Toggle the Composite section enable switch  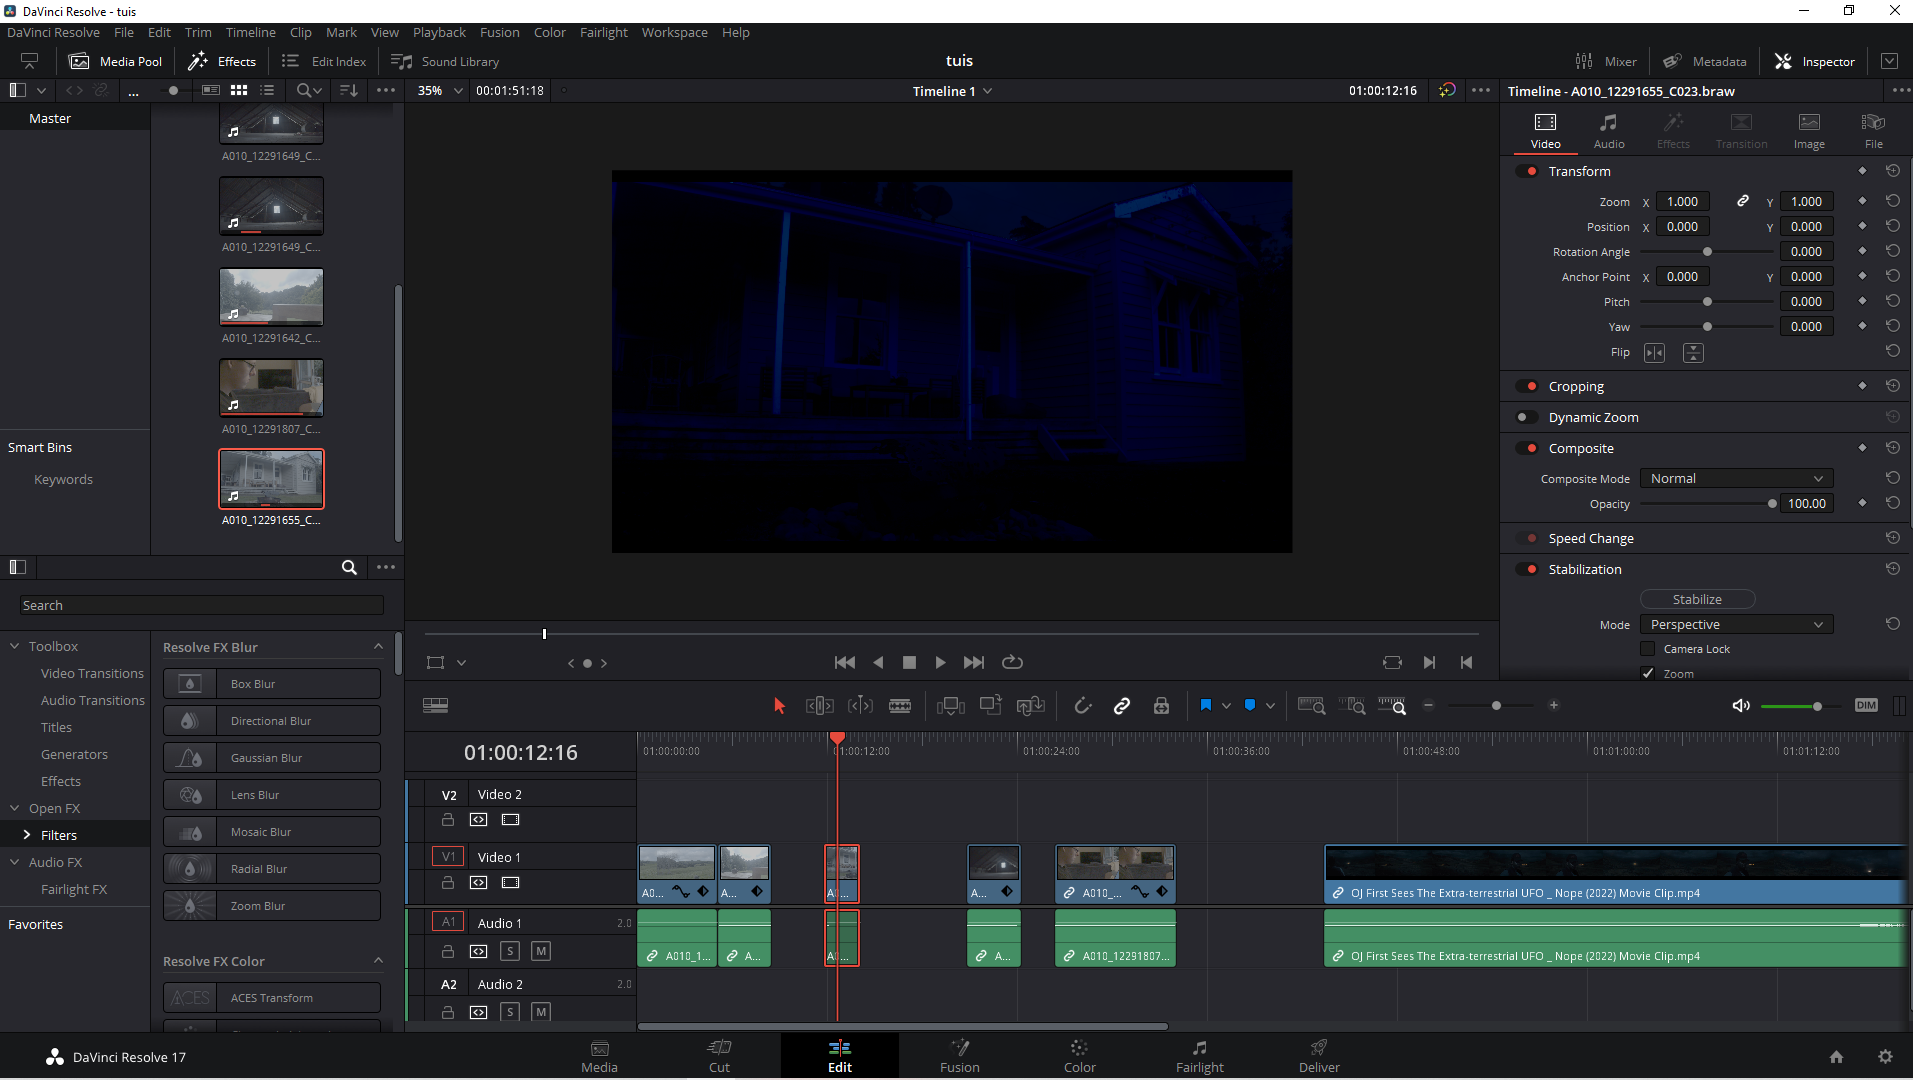coord(1527,448)
